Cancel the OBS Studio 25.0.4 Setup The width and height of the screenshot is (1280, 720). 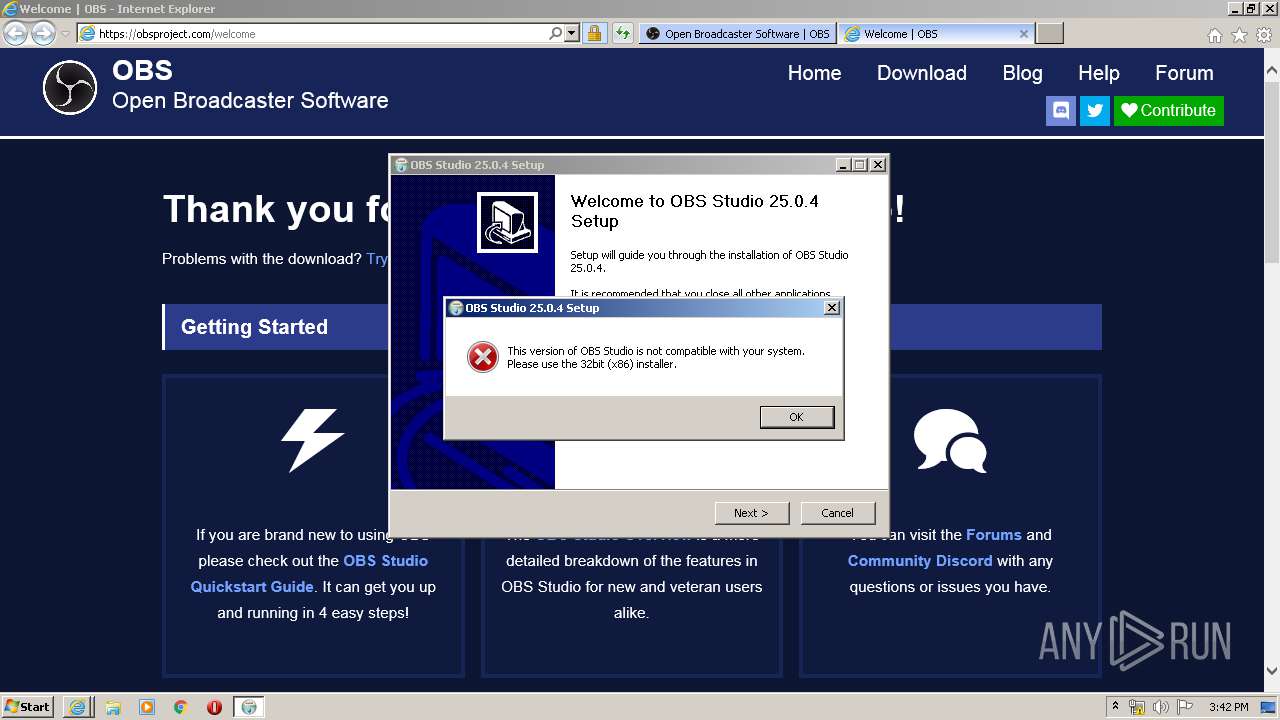[x=838, y=513]
